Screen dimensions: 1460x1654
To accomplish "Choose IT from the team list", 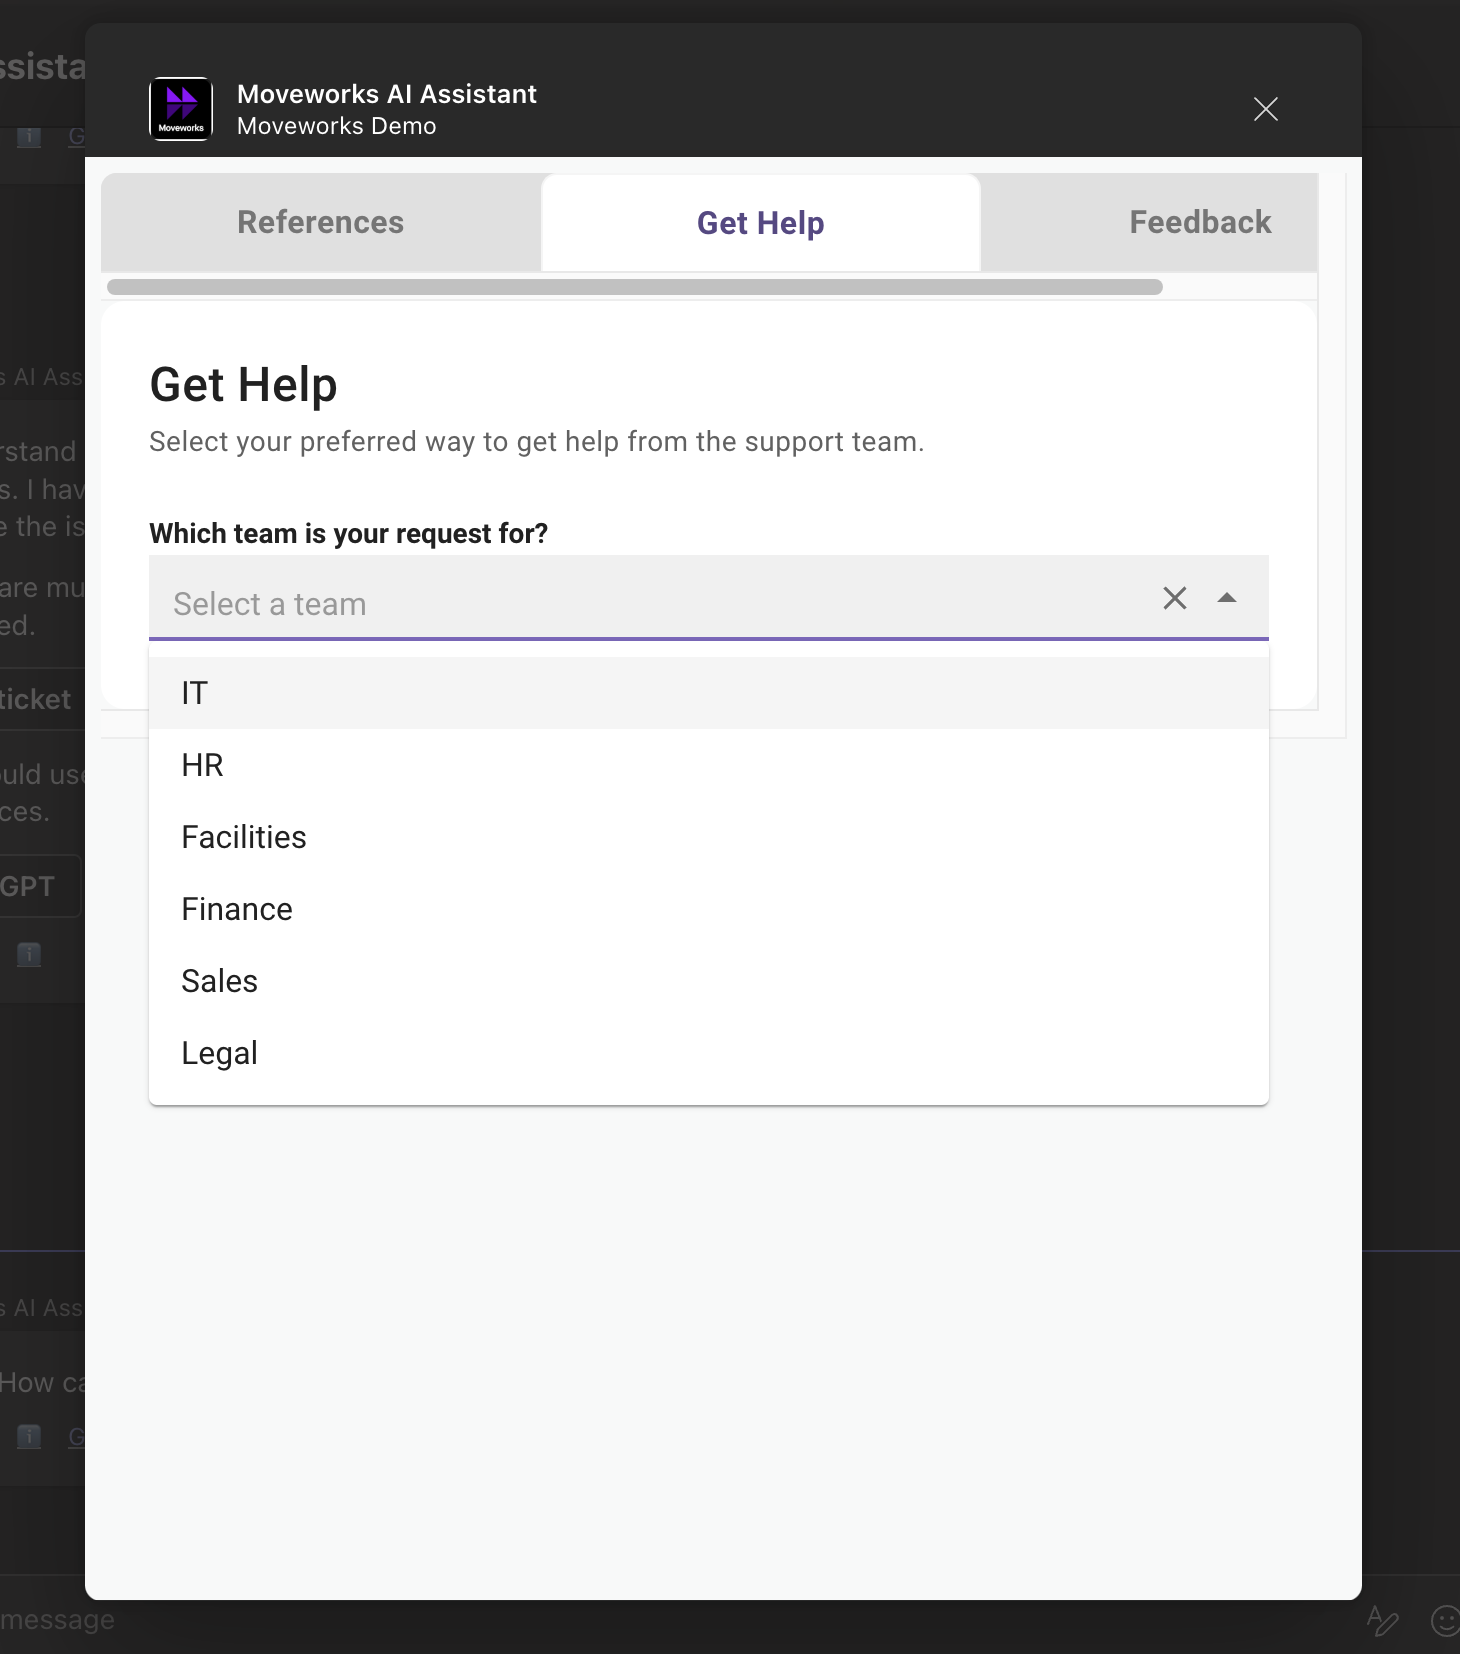I will 709,693.
